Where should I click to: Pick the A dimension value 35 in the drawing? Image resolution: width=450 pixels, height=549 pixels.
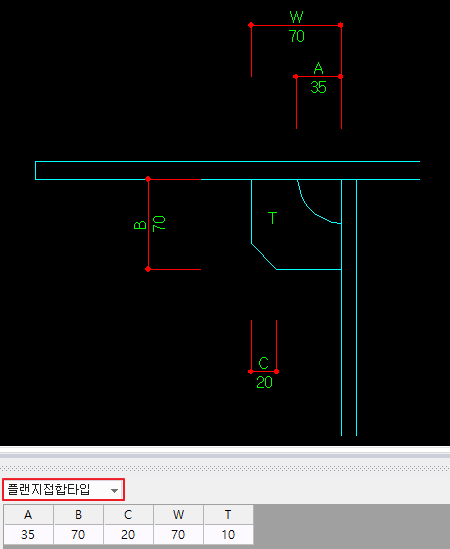(318, 87)
